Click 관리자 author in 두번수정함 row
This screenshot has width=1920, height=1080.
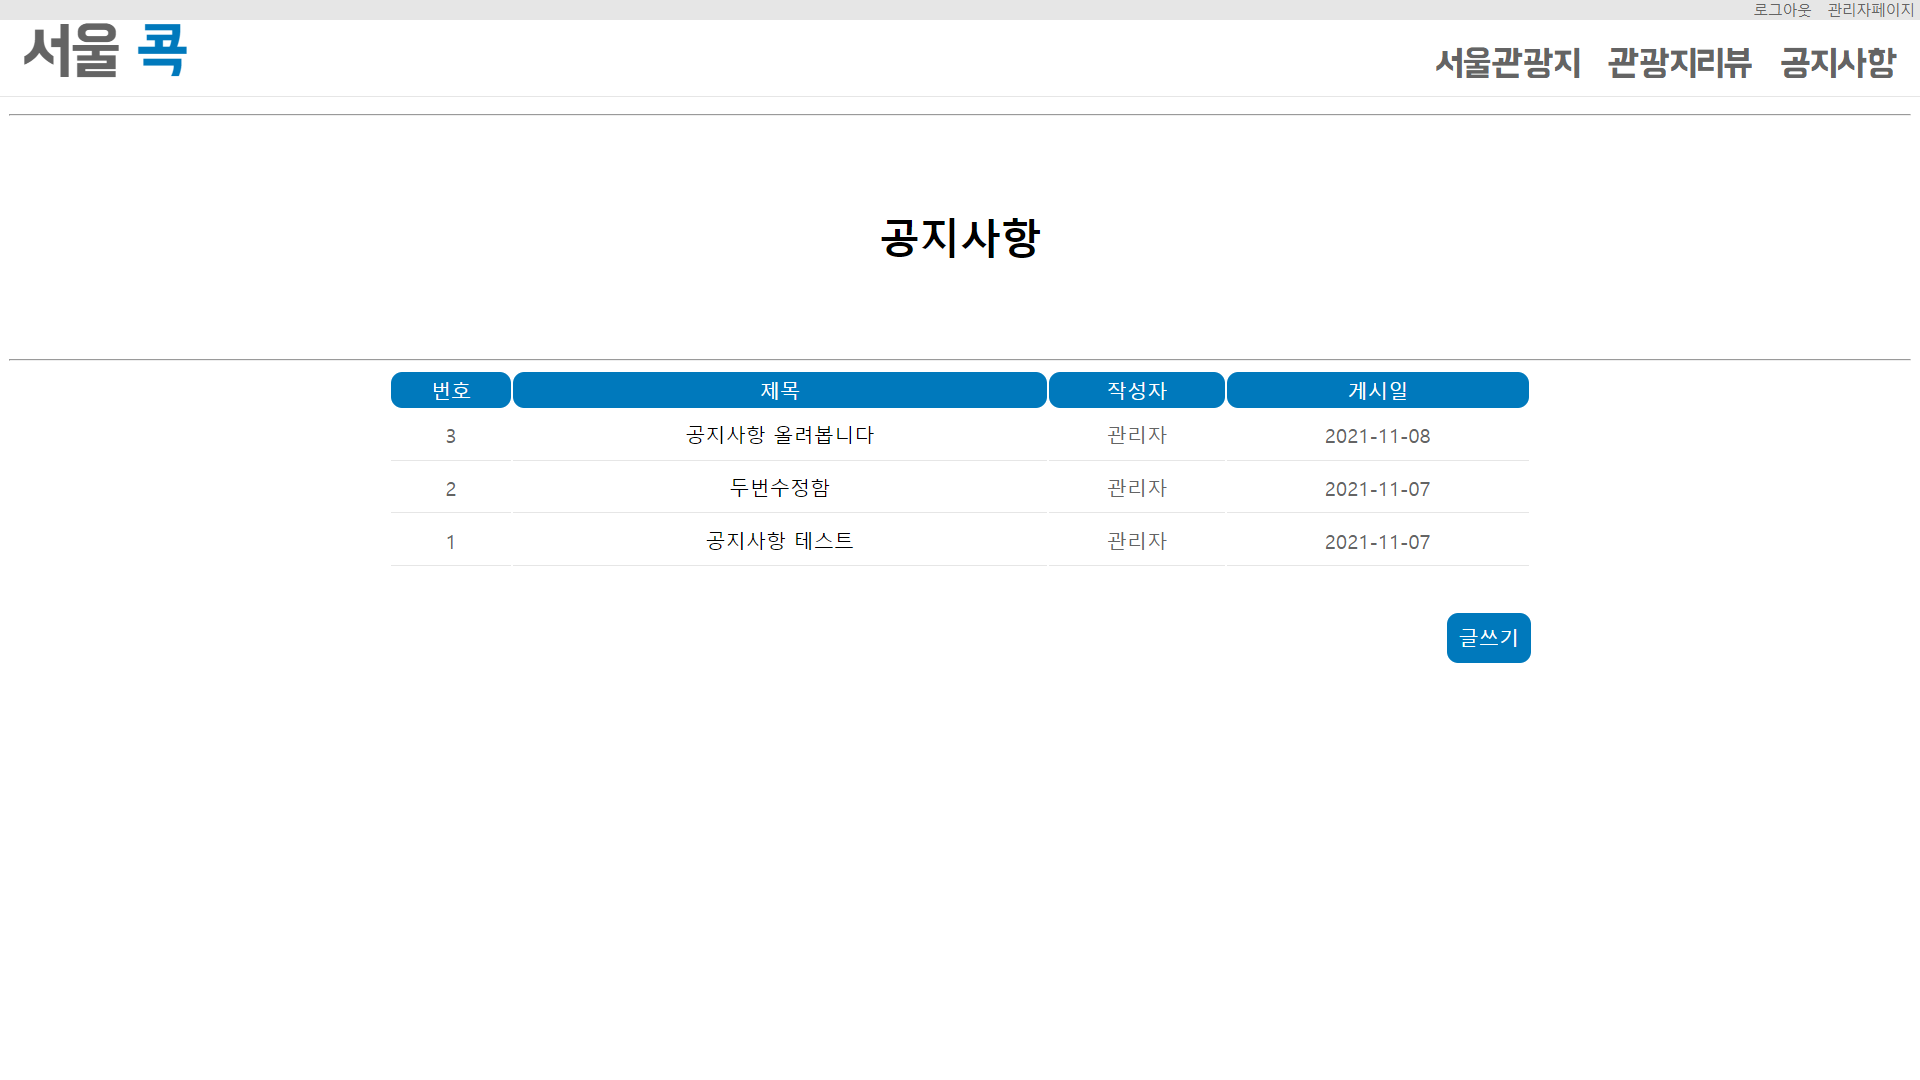pyautogui.click(x=1137, y=488)
